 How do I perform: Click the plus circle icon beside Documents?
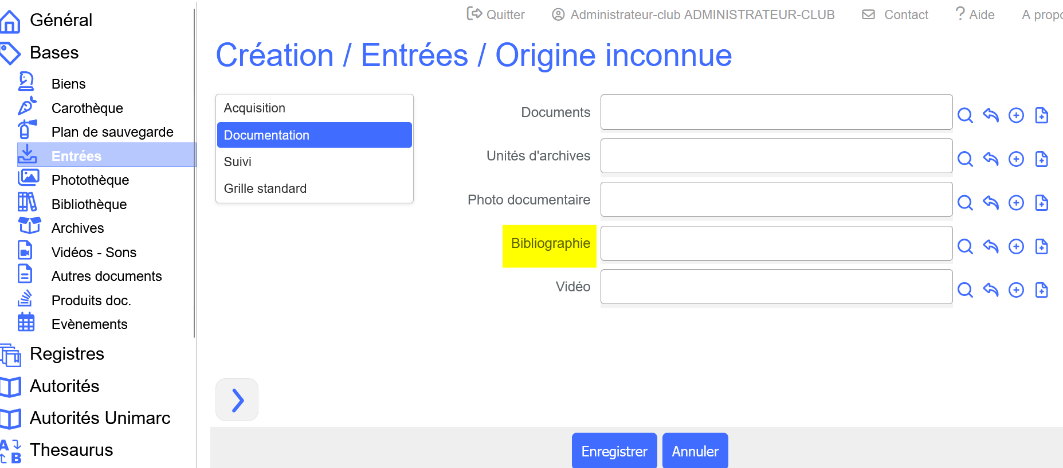pyautogui.click(x=1016, y=115)
